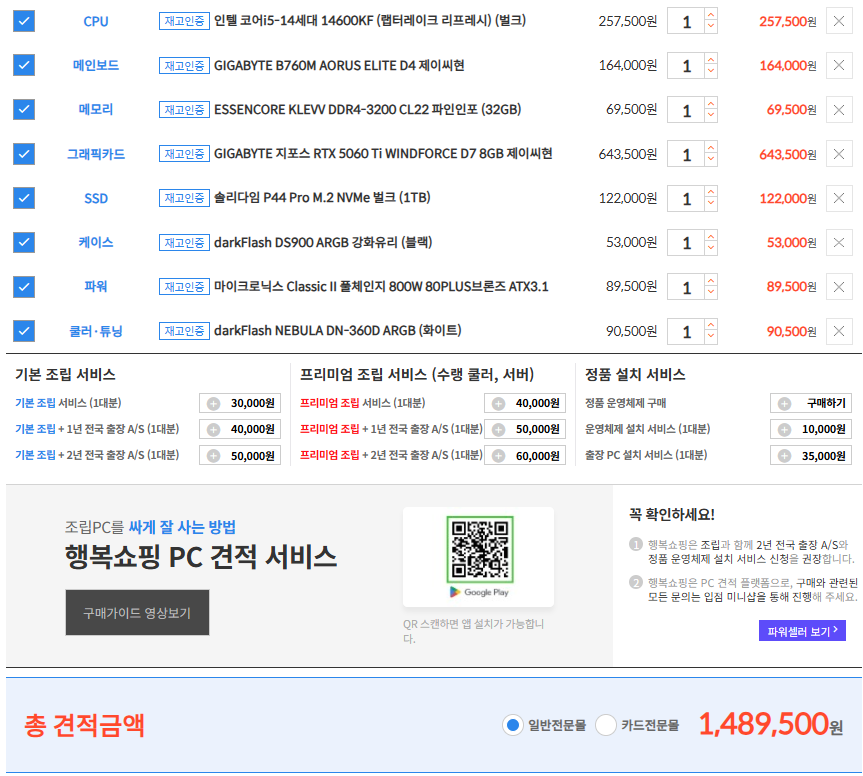The image size is (863, 776).
Task: Open GIGABYTE B760M AORUS ELITE product link
Action: pyautogui.click(x=339, y=65)
